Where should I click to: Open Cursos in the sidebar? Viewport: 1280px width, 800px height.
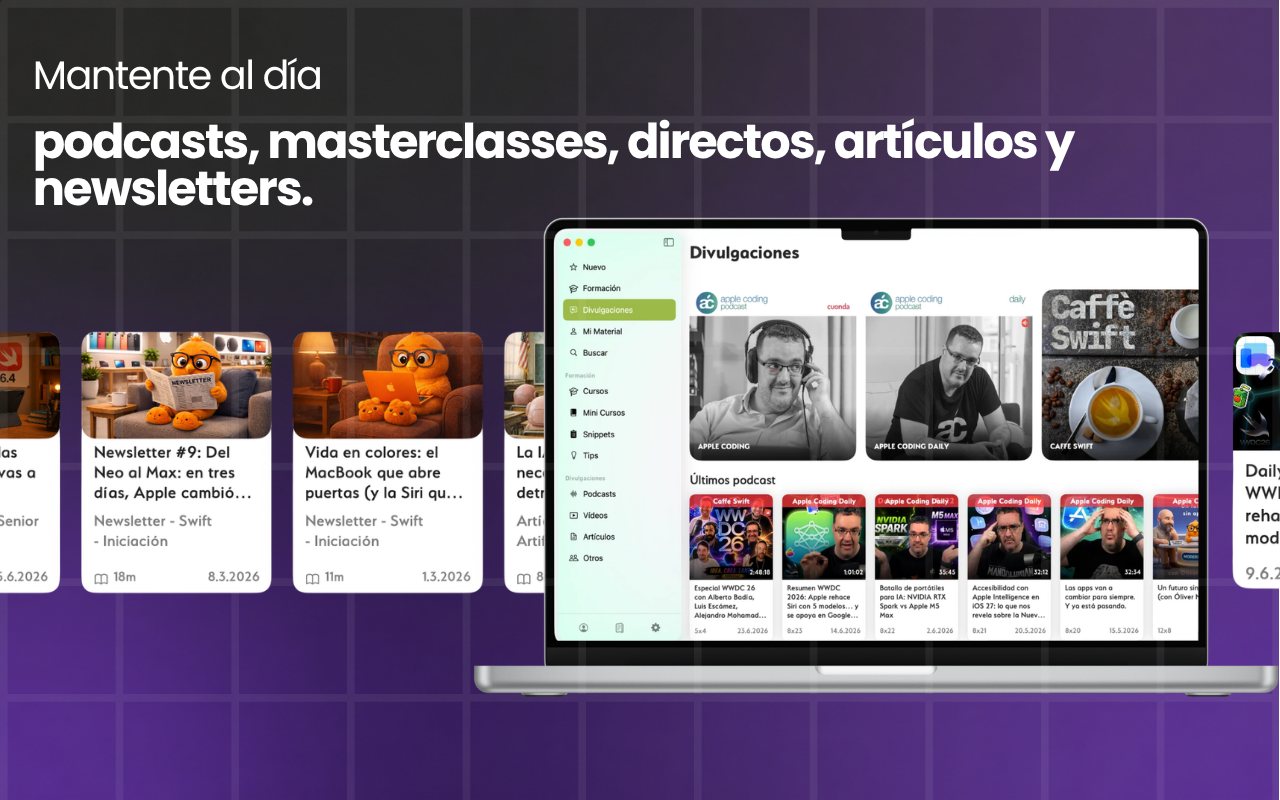[619, 391]
